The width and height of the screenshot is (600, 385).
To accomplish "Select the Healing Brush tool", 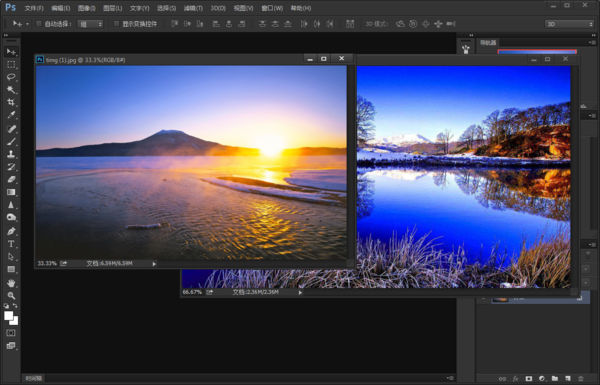I will point(11,129).
